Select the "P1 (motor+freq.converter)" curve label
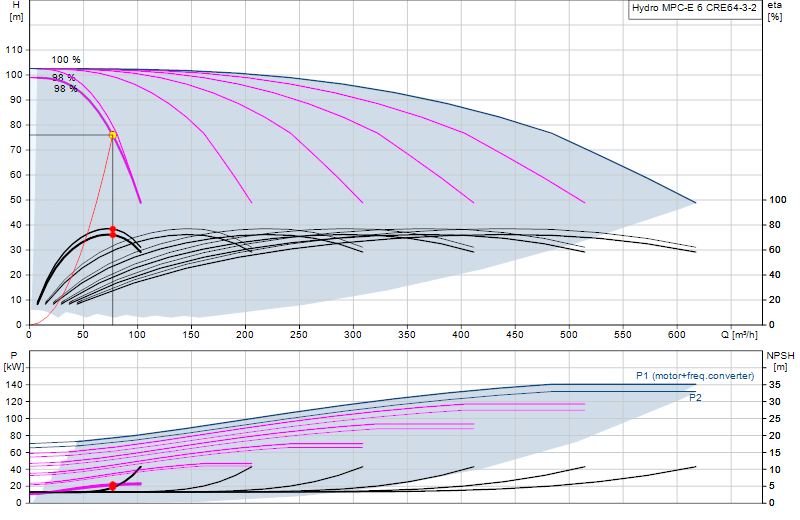The image size is (800, 520). (x=695, y=376)
